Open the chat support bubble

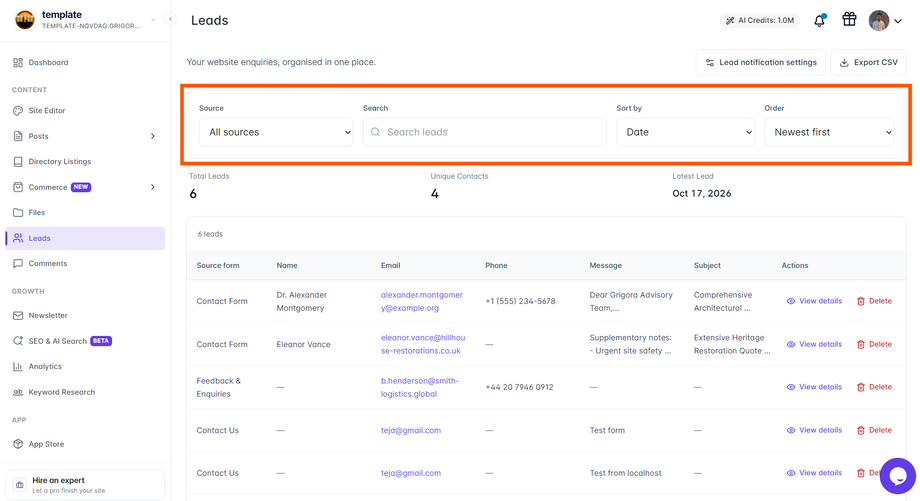(898, 476)
